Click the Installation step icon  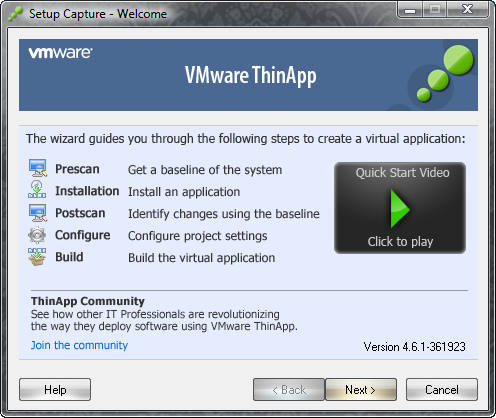pyautogui.click(x=37, y=190)
